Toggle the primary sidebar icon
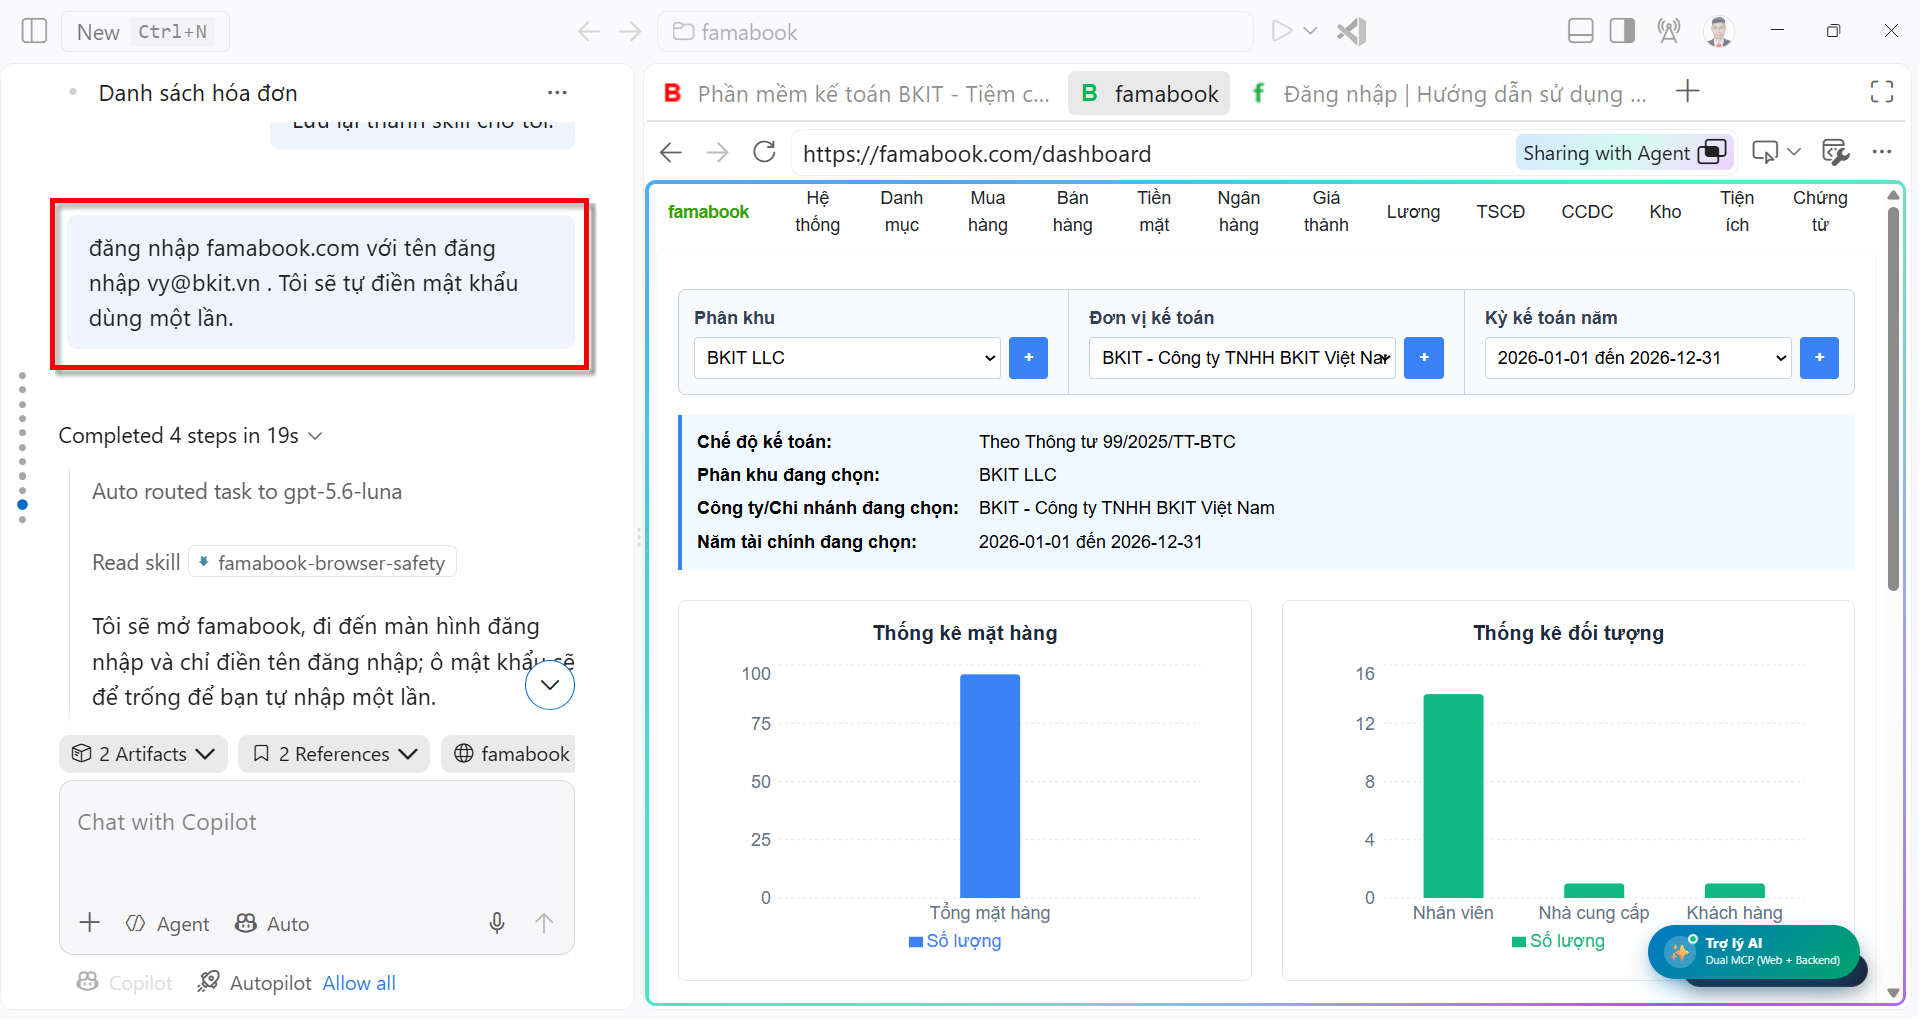The image size is (1920, 1020). tap(34, 31)
